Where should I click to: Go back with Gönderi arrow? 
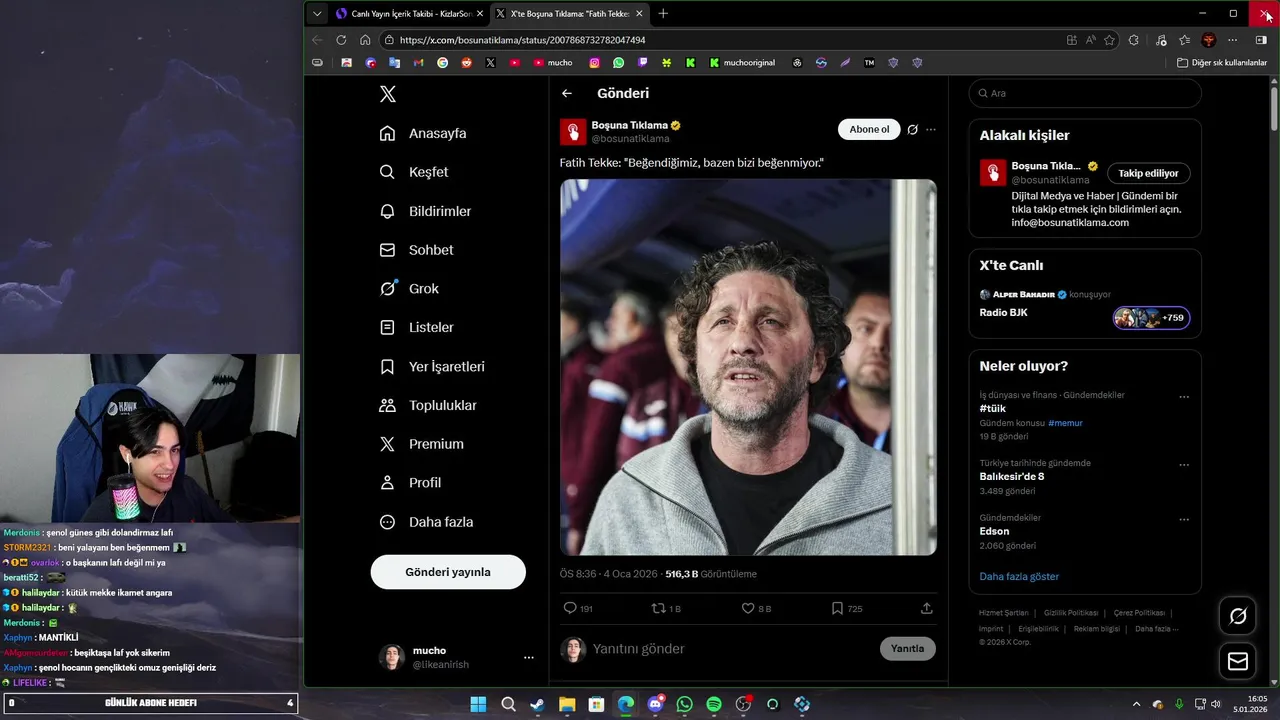pos(567,93)
